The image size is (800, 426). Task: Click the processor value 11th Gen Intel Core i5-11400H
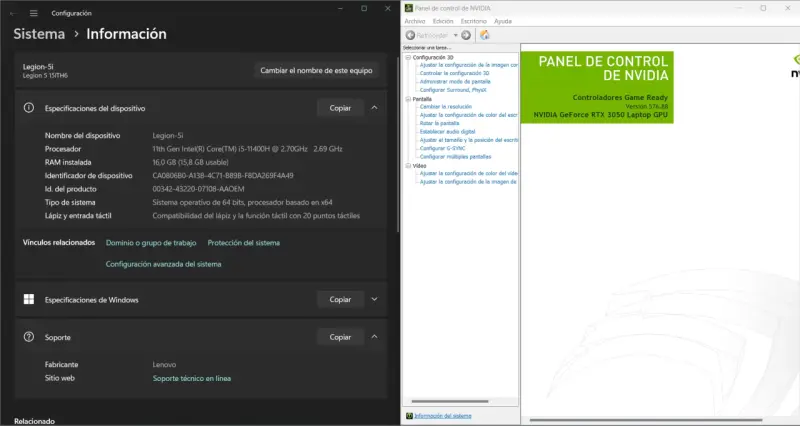coord(247,149)
